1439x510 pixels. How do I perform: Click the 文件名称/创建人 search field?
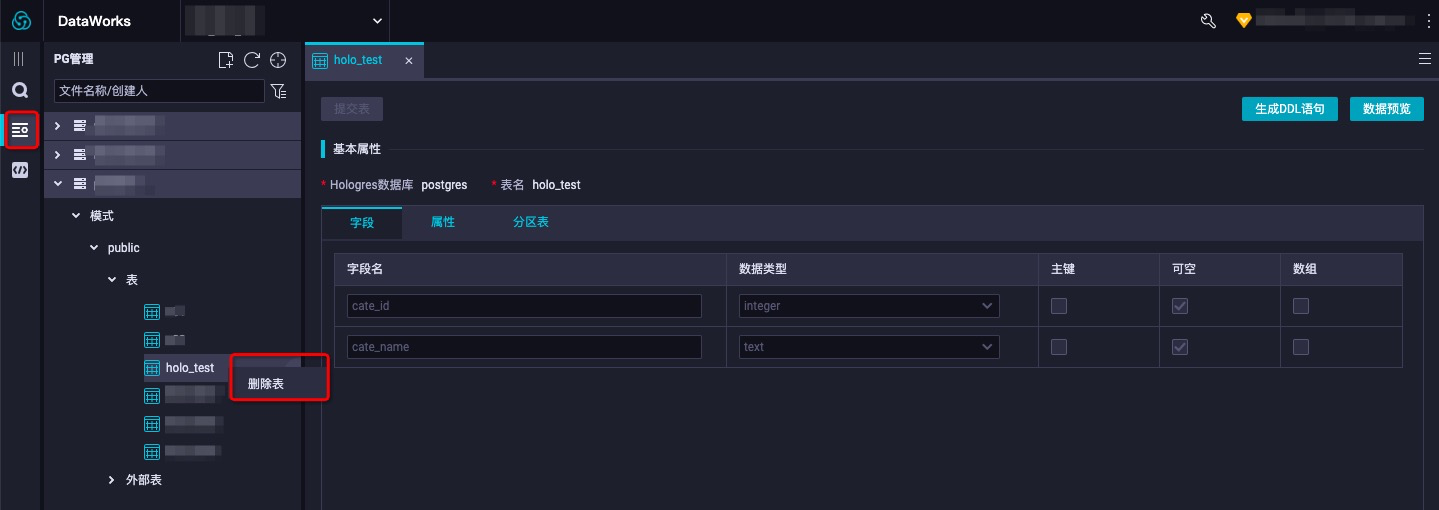(159, 91)
